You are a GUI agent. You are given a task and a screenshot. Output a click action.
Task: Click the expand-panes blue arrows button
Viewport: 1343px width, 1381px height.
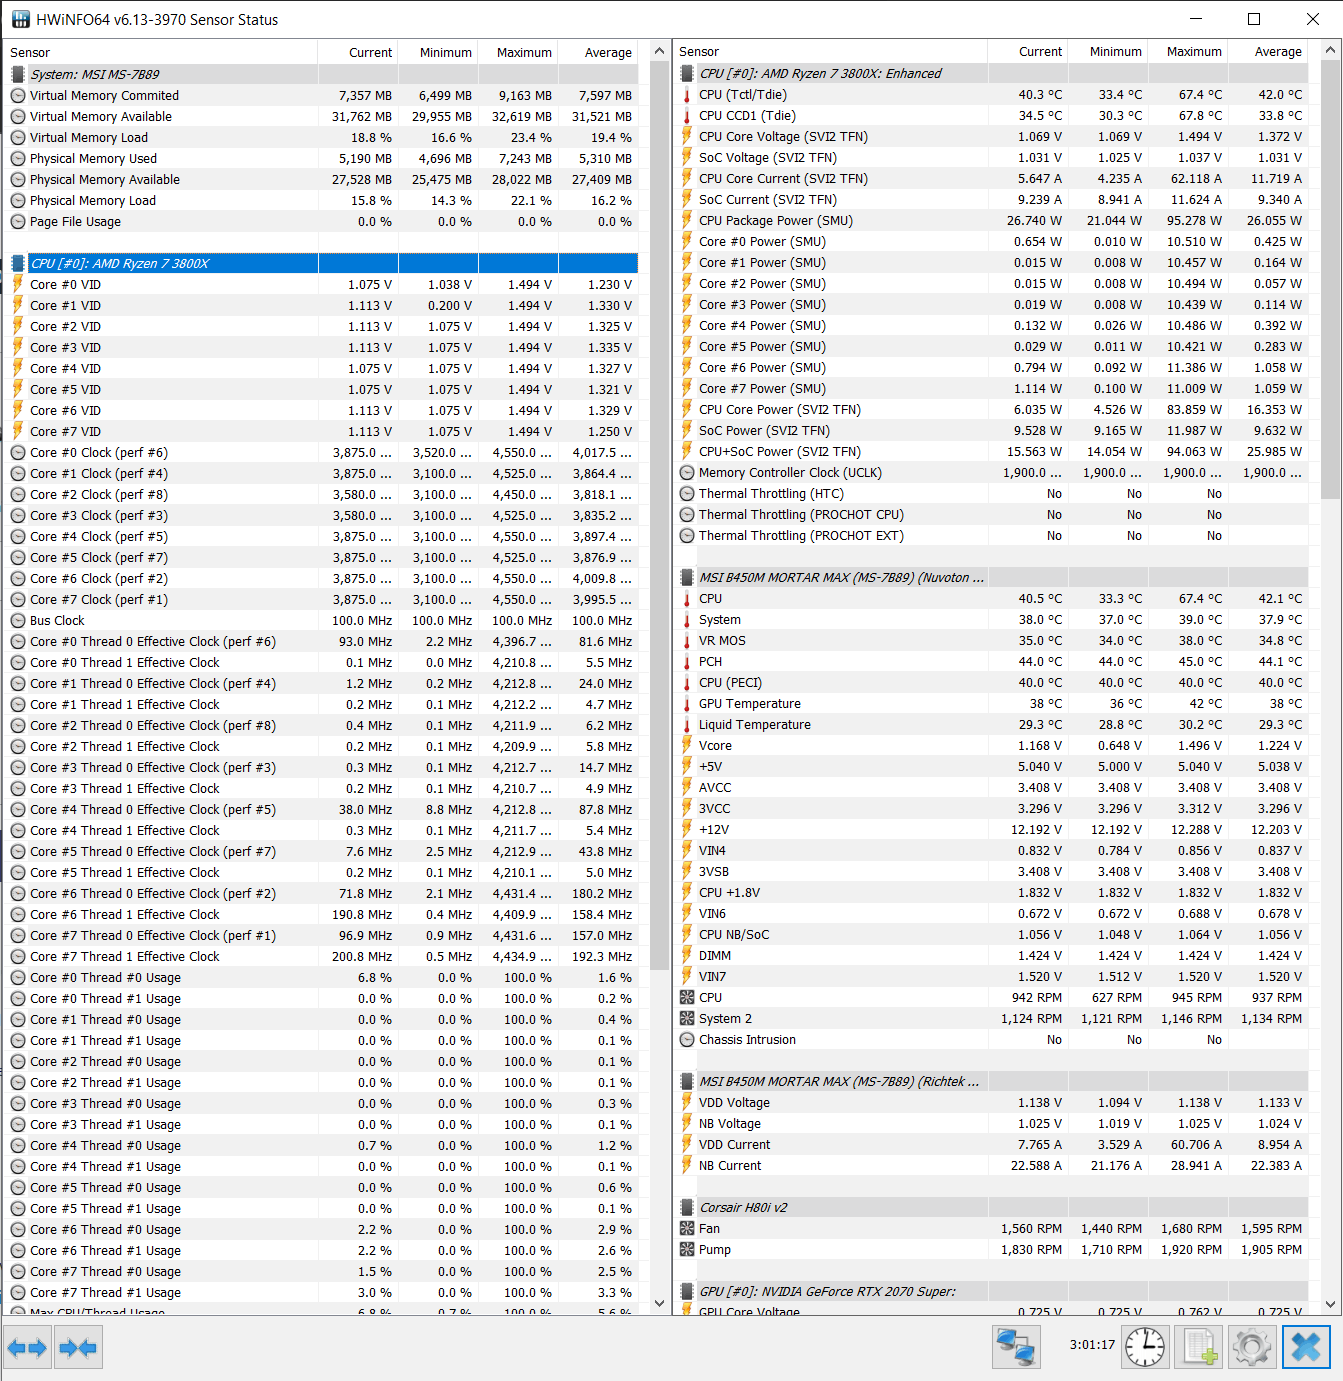click(27, 1348)
